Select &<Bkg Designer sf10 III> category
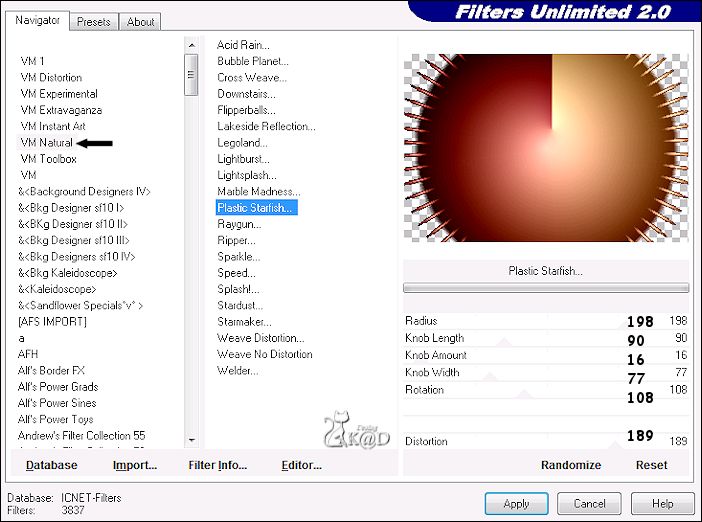This screenshot has height=522, width=702. (73, 240)
